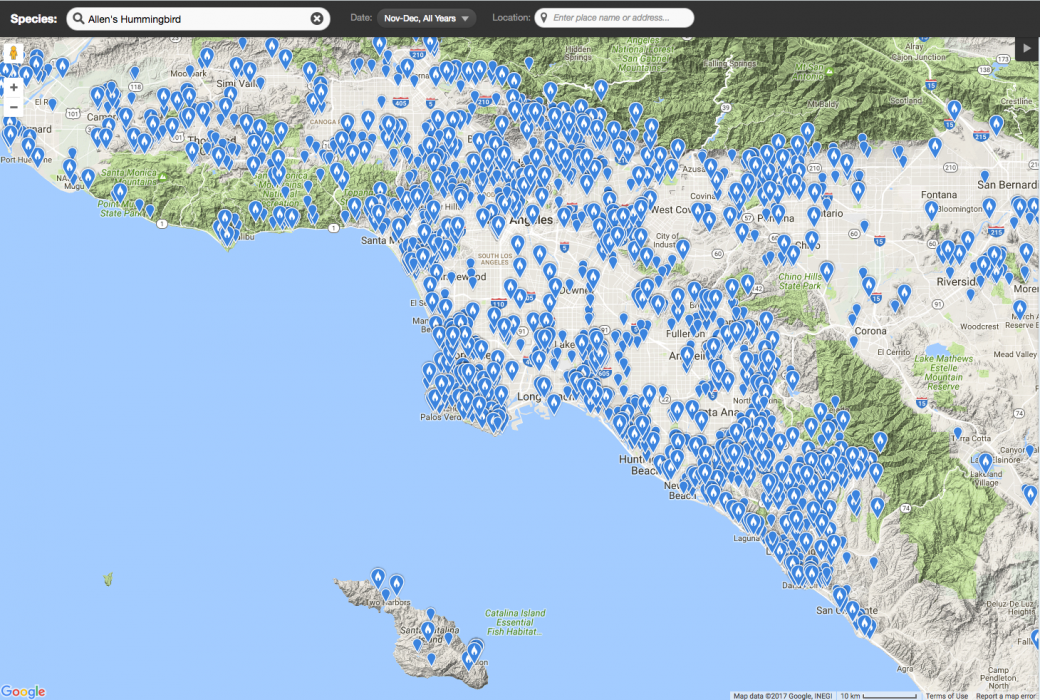This screenshot has width=1040, height=700.
Task: Click the Catalina Island Essential Fish Habitat label
Action: [515, 622]
